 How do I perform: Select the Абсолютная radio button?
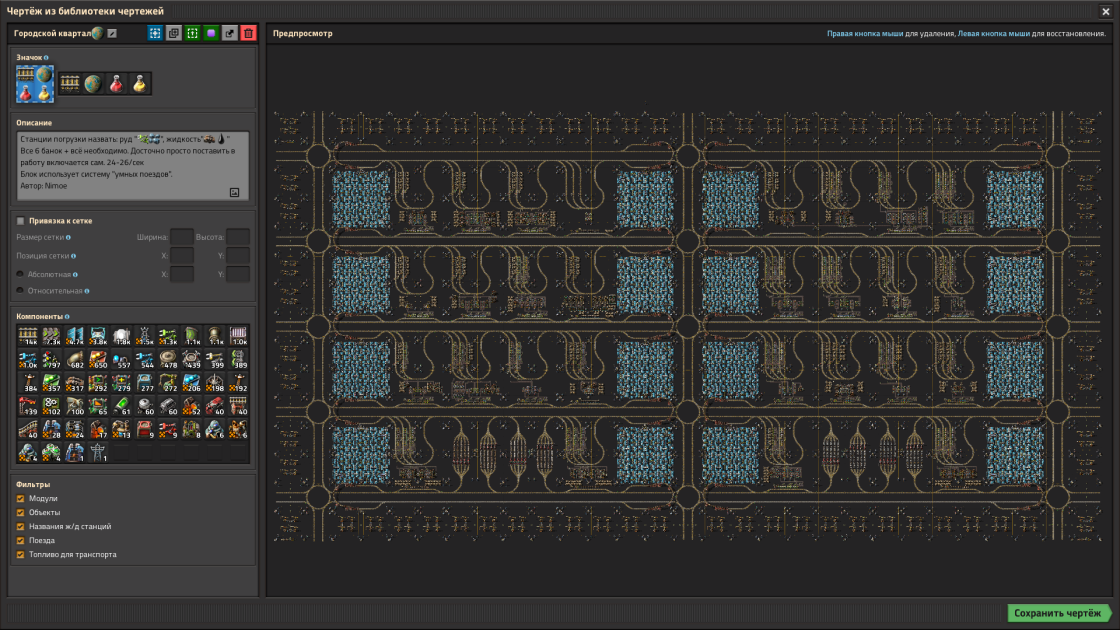(20, 274)
